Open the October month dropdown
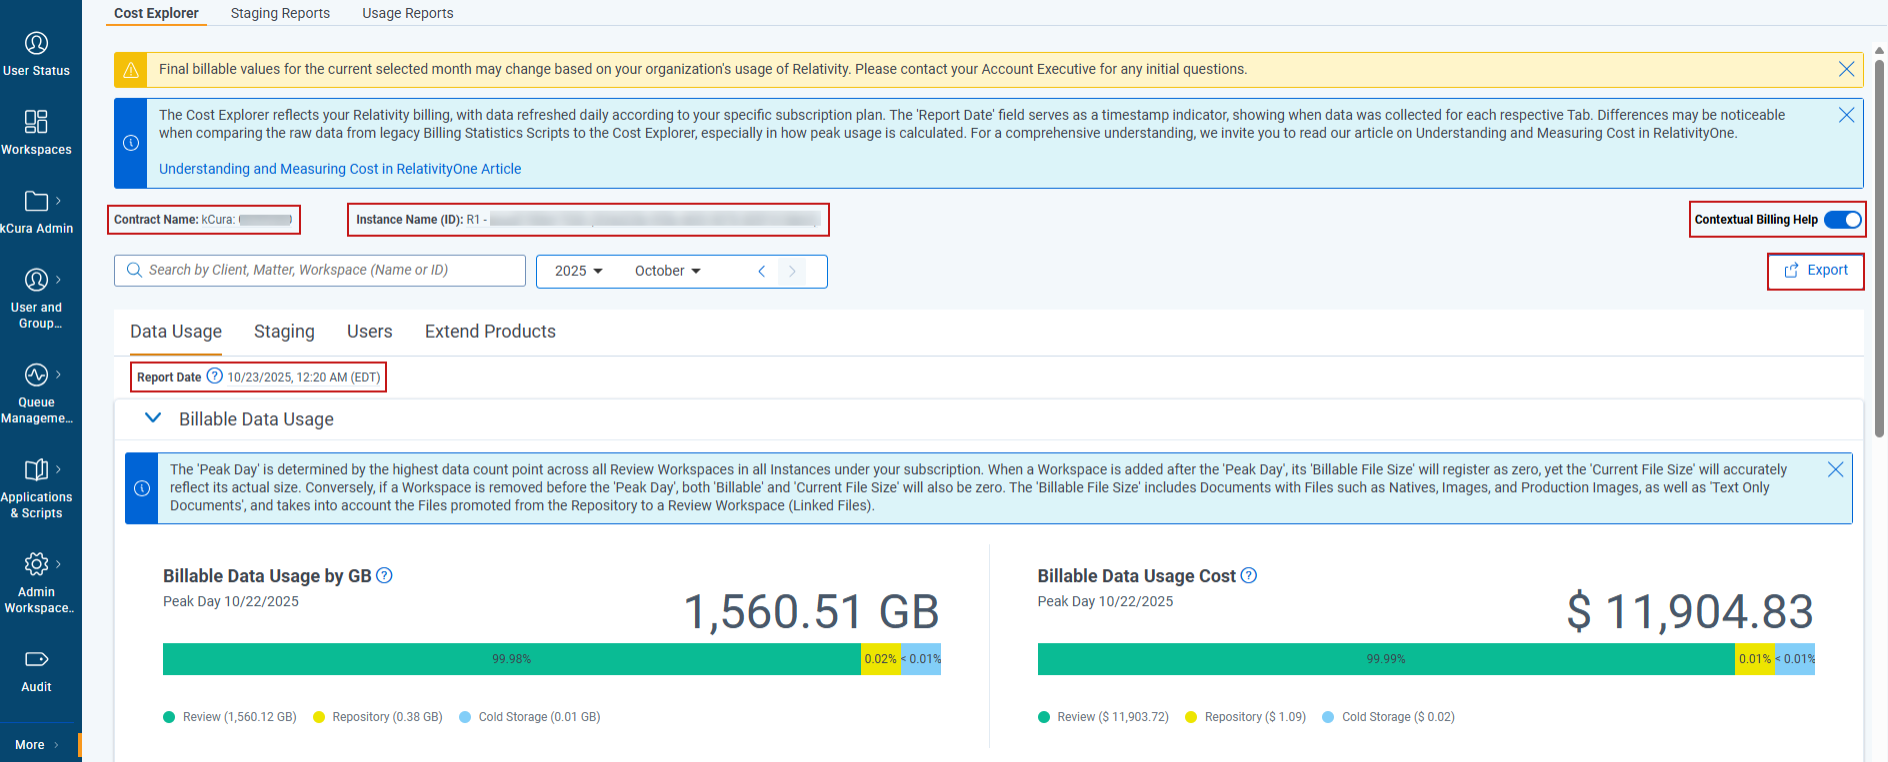The image size is (1888, 762). click(x=668, y=271)
